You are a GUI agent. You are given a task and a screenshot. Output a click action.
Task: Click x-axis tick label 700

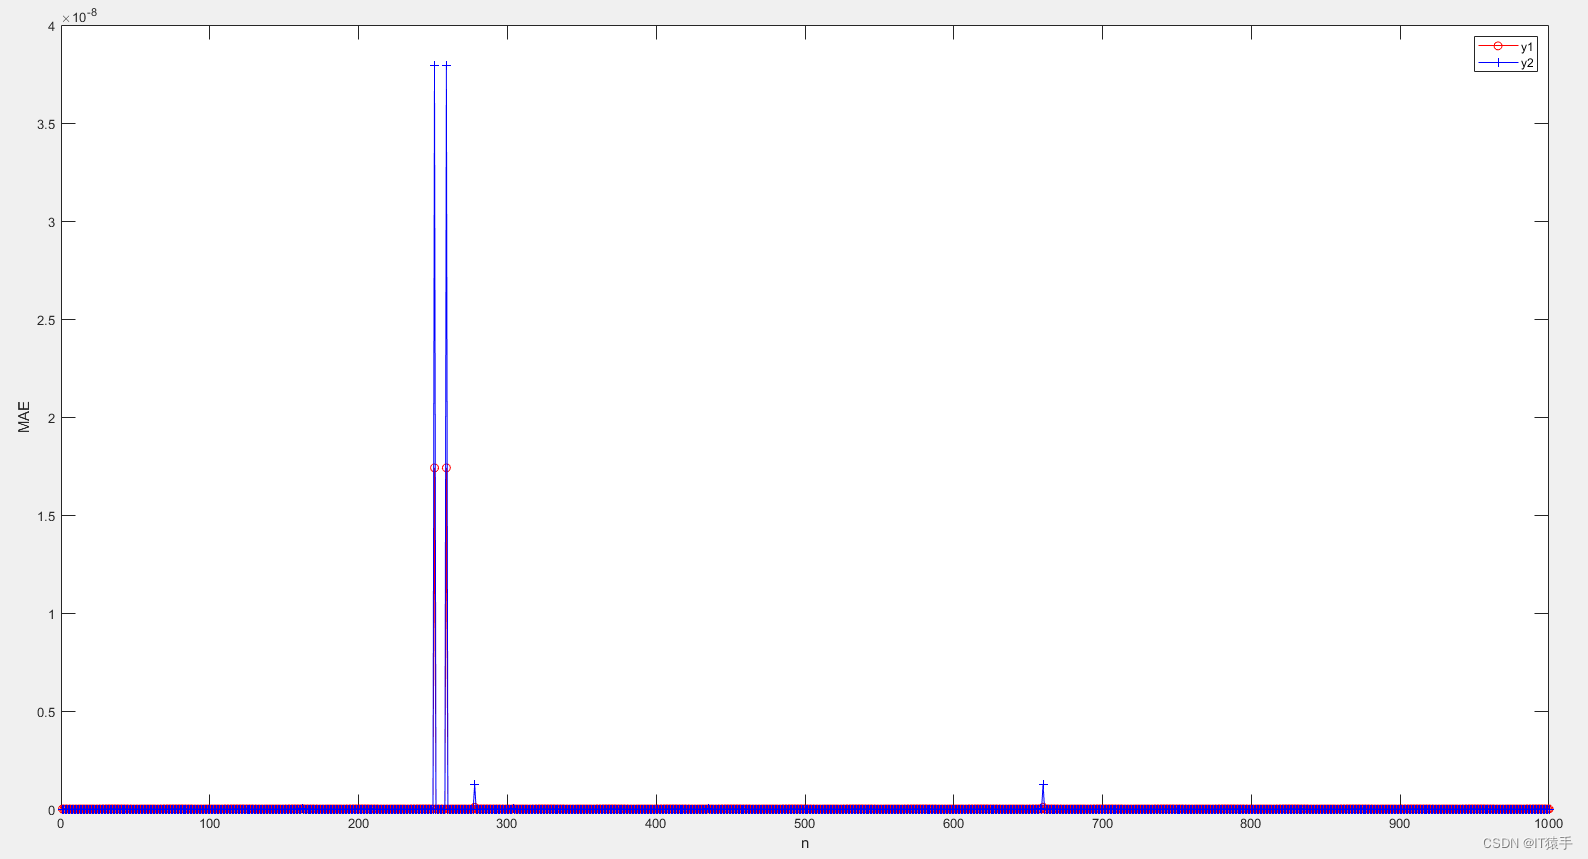1102,824
